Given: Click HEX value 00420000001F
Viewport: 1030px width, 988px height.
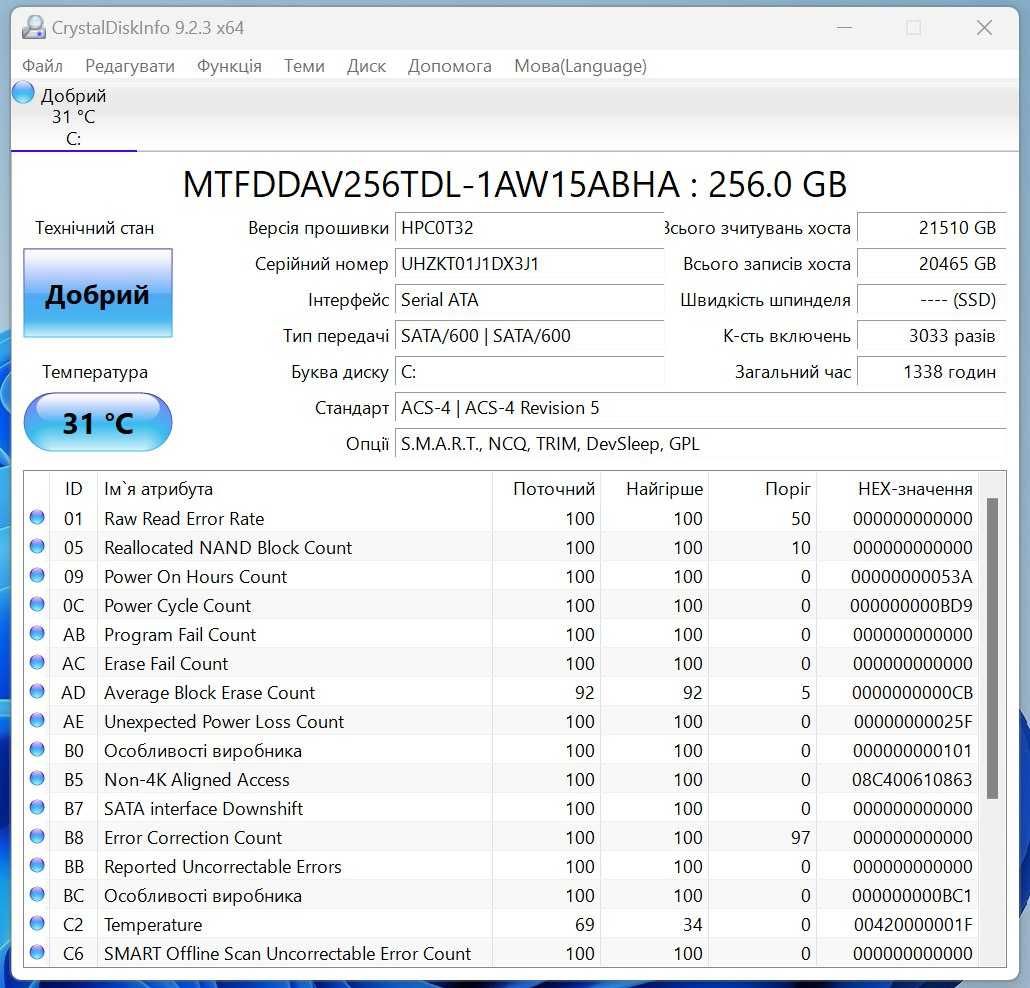Looking at the screenshot, I should (x=913, y=925).
